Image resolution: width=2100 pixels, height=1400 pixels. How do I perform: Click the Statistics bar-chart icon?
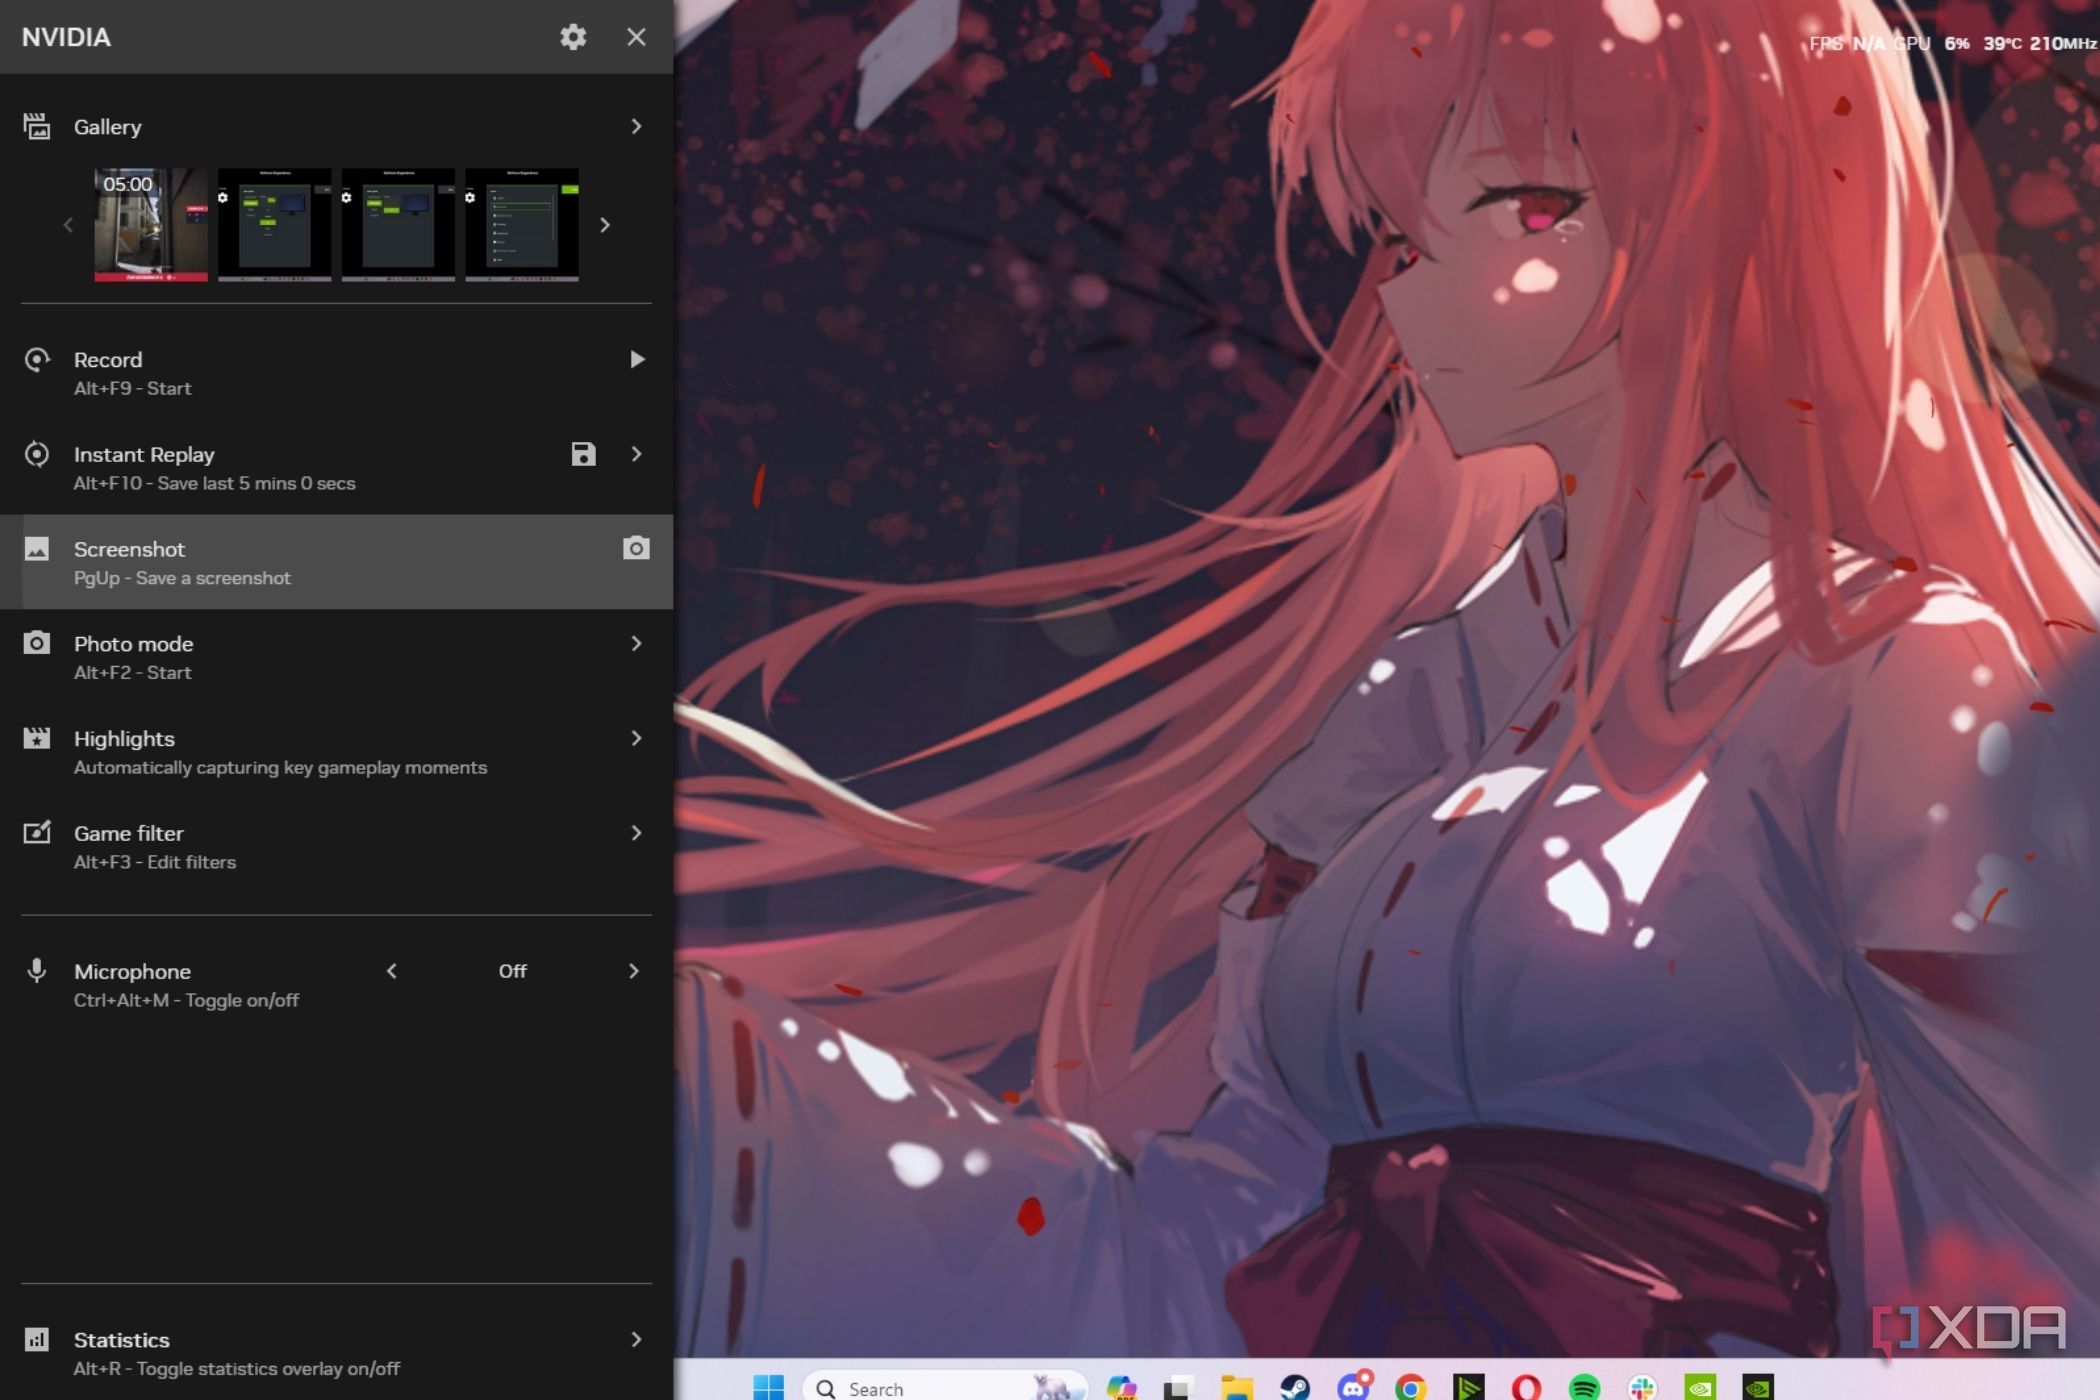pyautogui.click(x=37, y=1339)
